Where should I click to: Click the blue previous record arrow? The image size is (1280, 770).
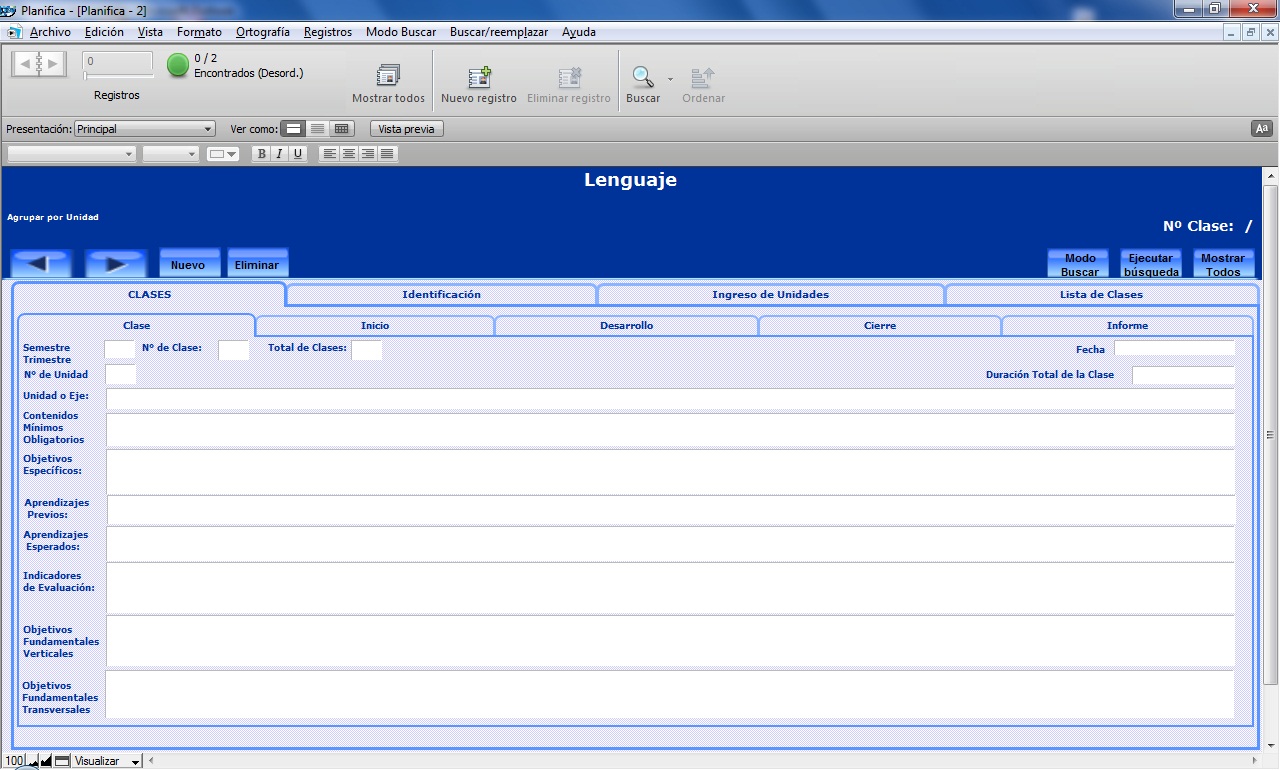40,264
